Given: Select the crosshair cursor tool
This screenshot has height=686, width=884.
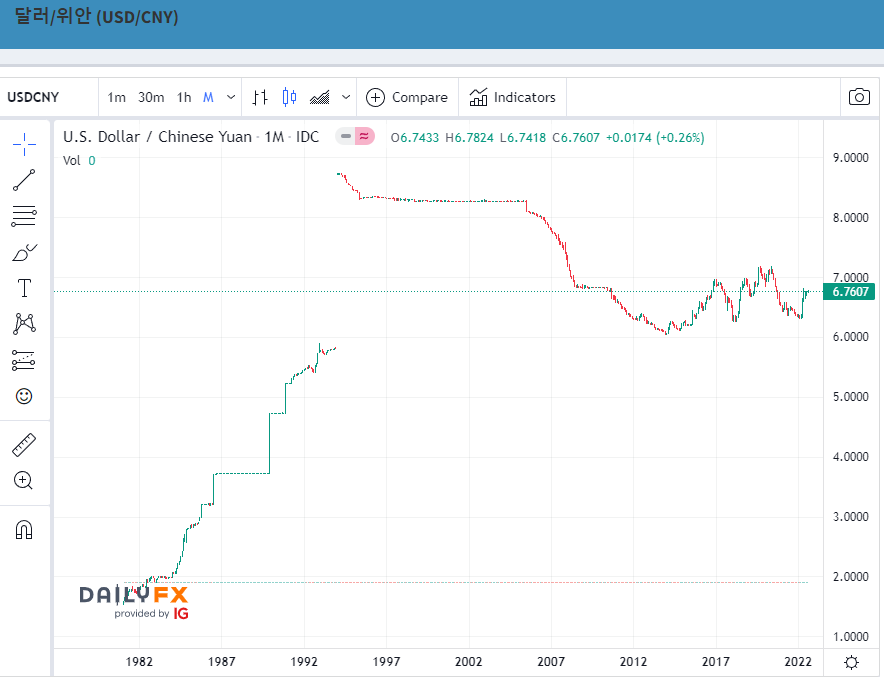Looking at the screenshot, I should click(24, 144).
